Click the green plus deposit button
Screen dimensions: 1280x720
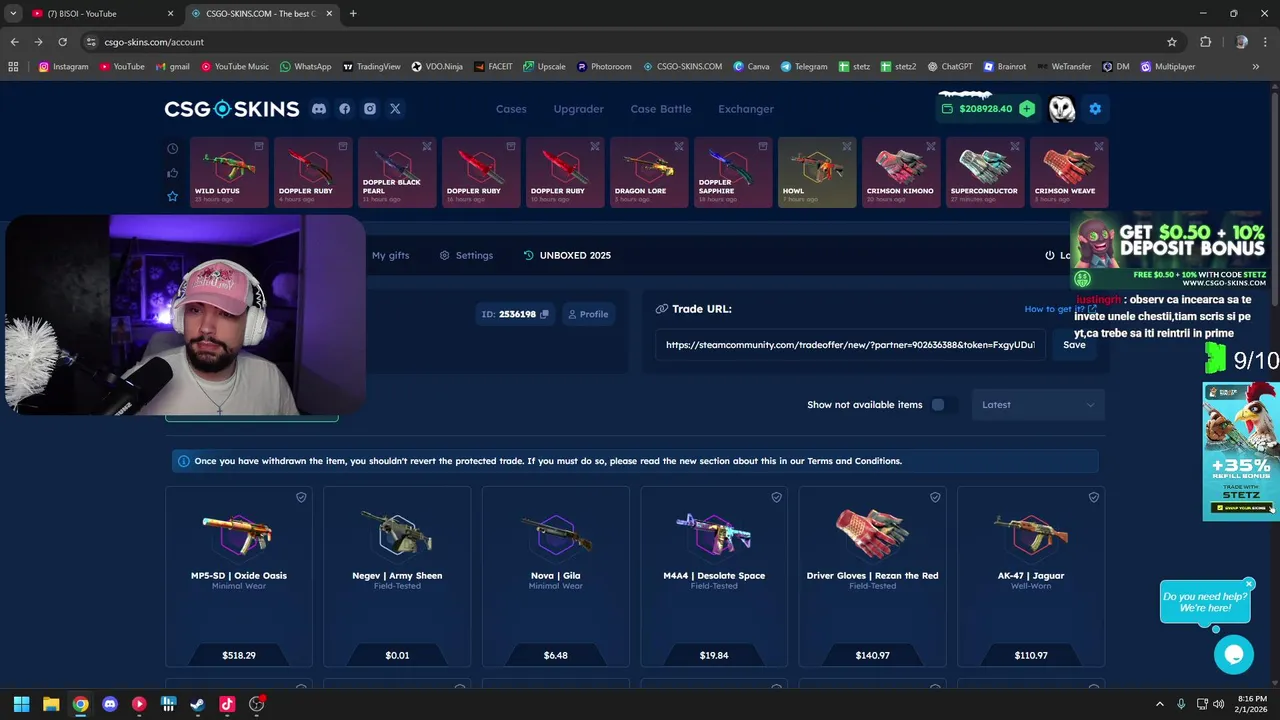pyautogui.click(x=1027, y=108)
